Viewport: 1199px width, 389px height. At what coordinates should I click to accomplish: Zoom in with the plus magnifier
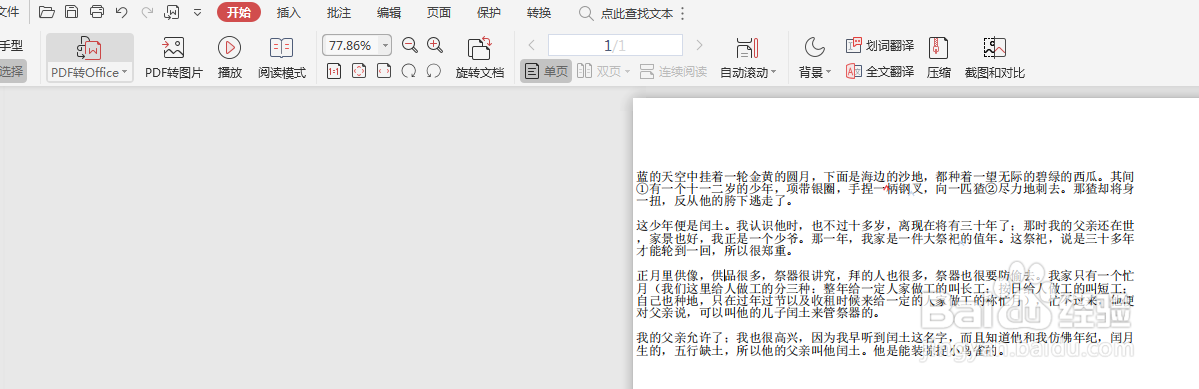[x=435, y=45]
